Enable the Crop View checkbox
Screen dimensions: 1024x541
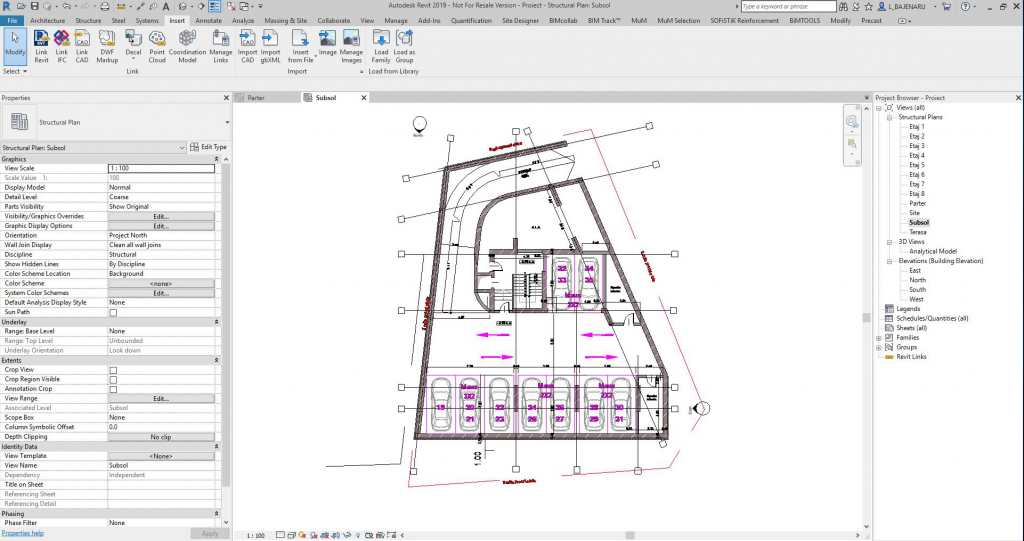pyautogui.click(x=113, y=370)
